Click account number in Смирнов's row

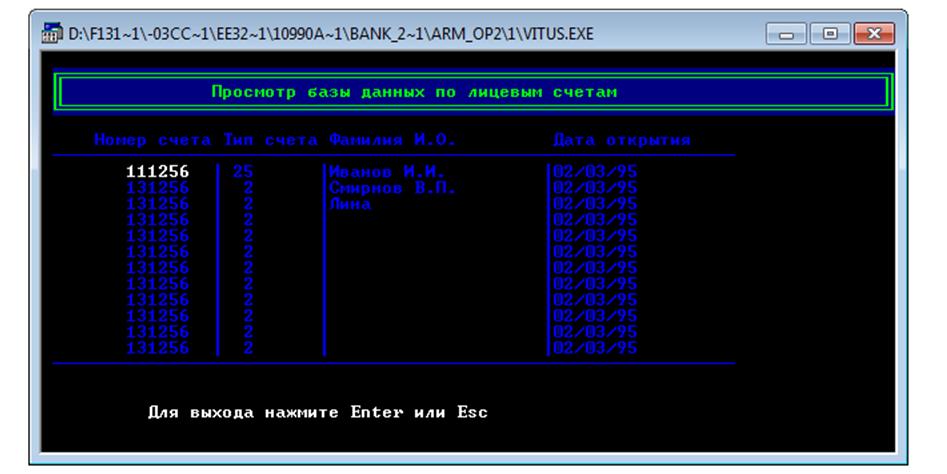pyautogui.click(x=158, y=188)
